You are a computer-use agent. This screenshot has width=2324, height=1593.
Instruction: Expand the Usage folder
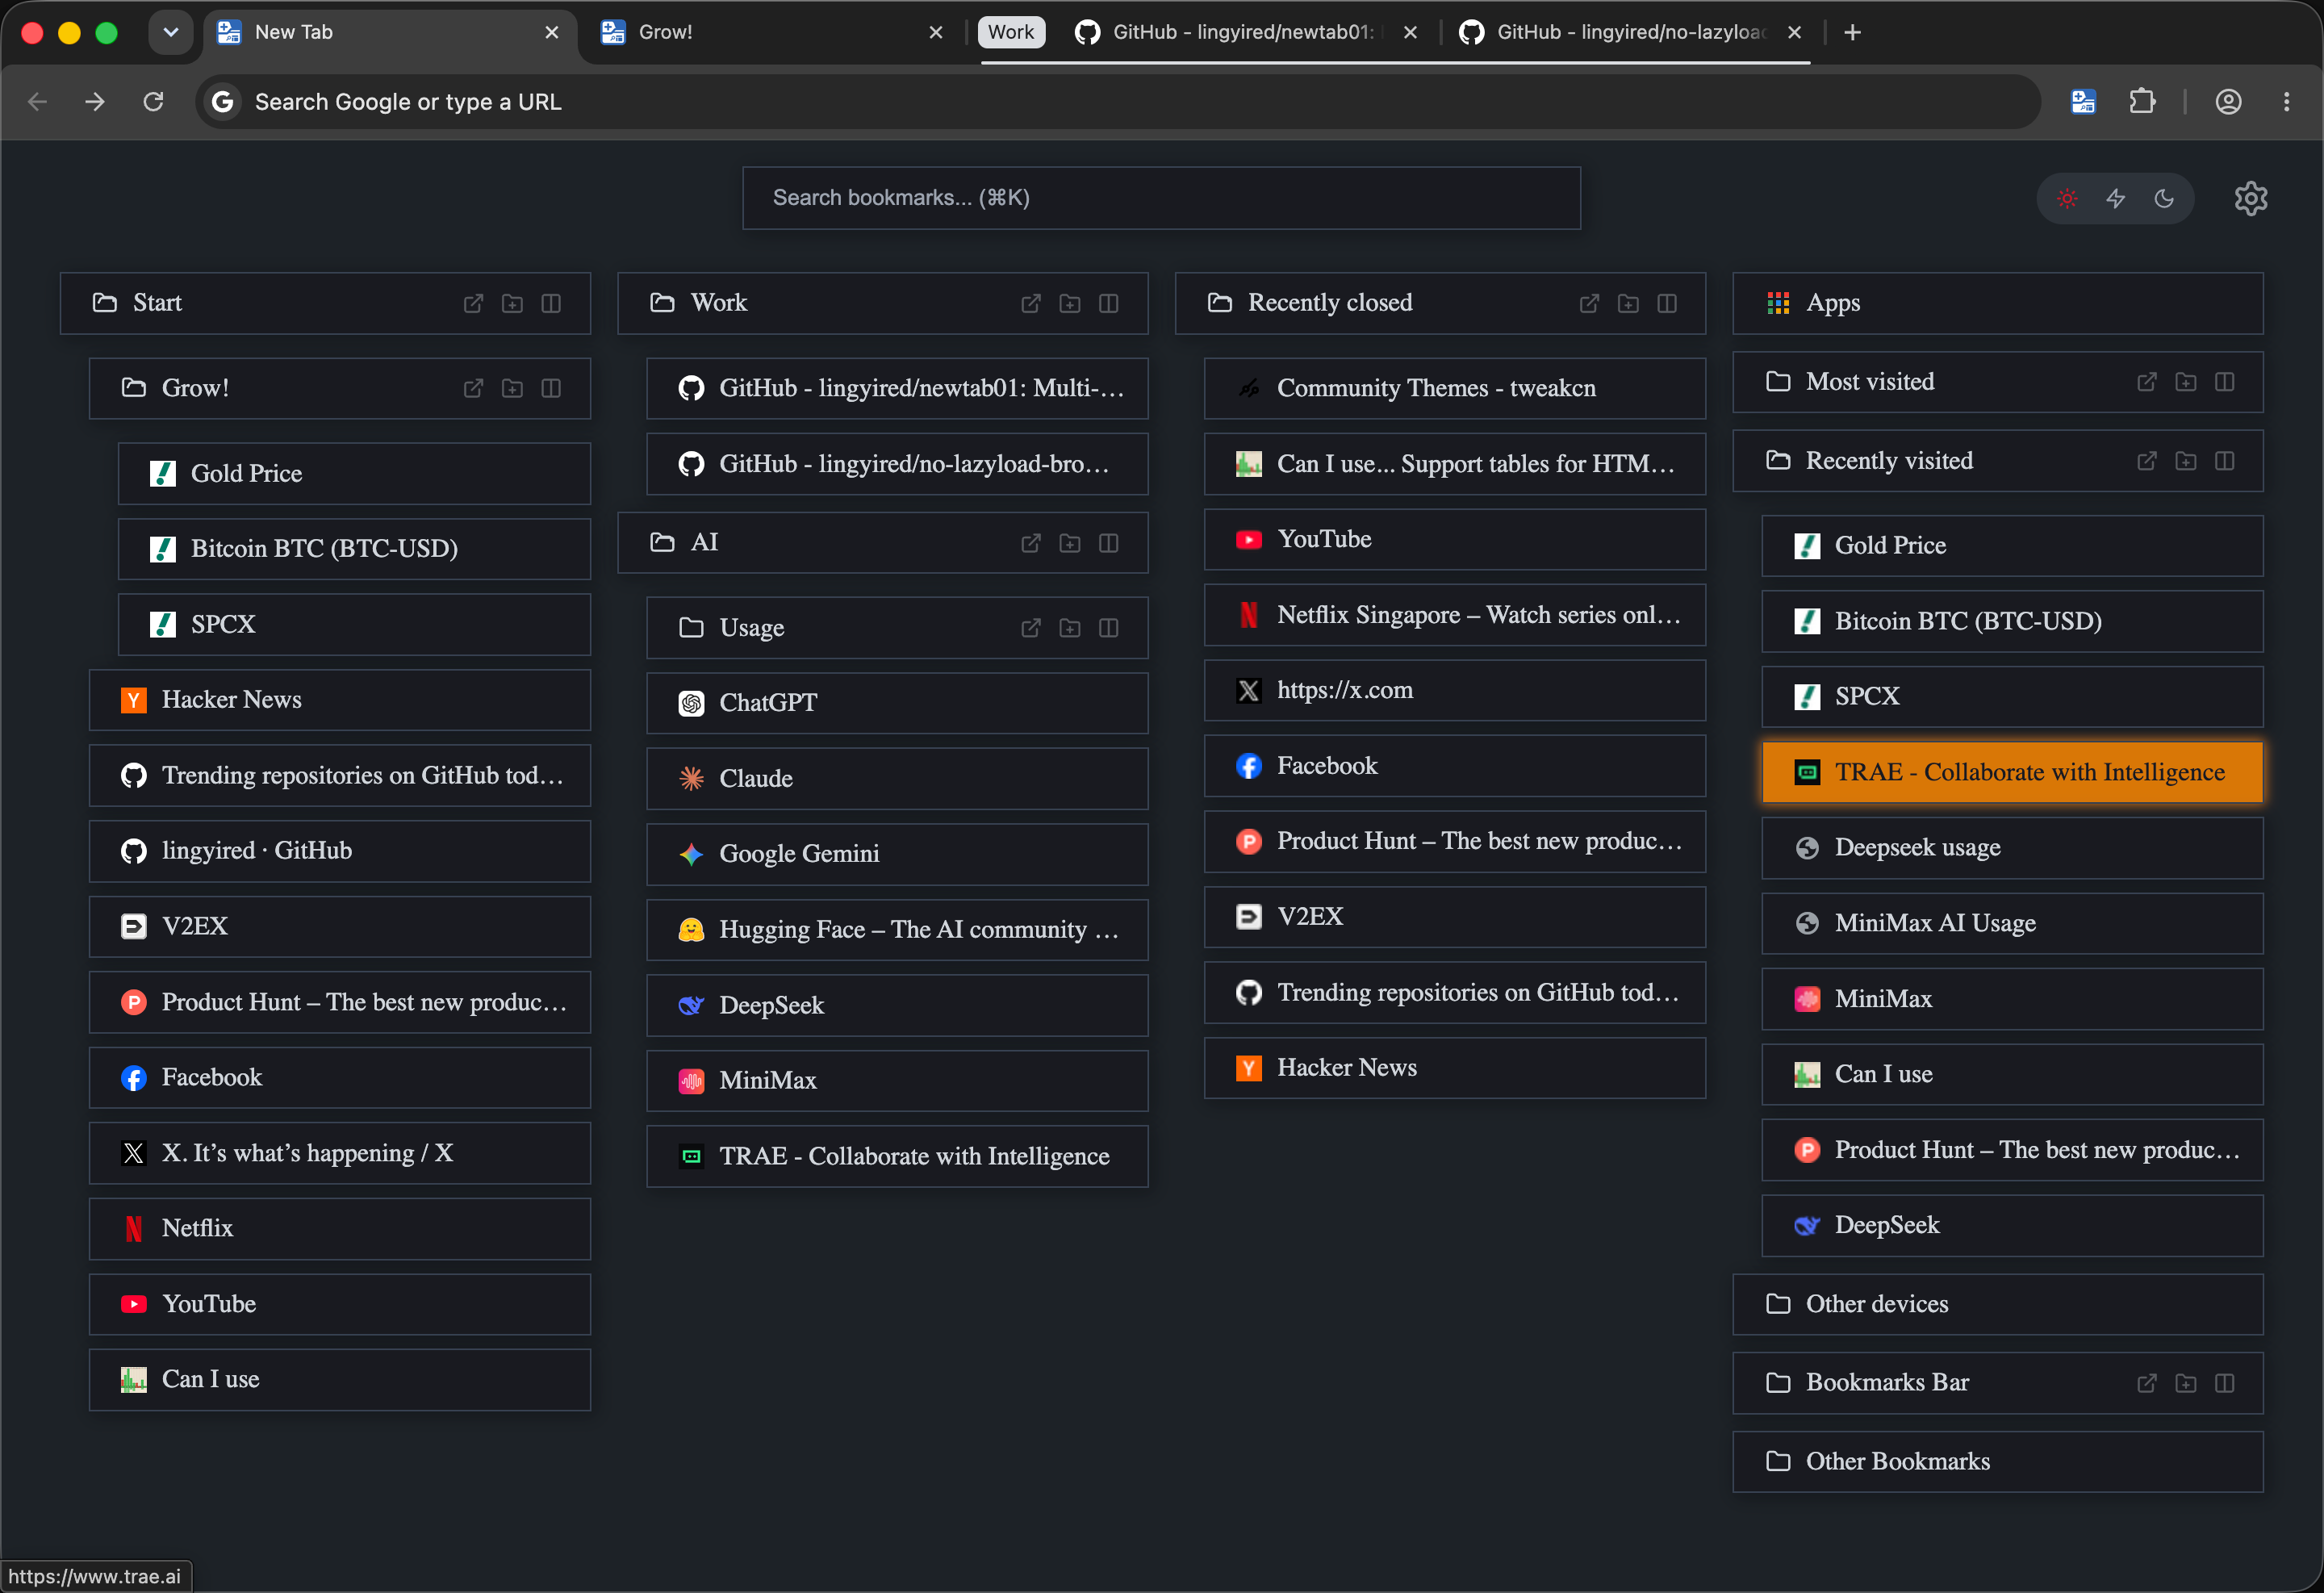[897, 628]
